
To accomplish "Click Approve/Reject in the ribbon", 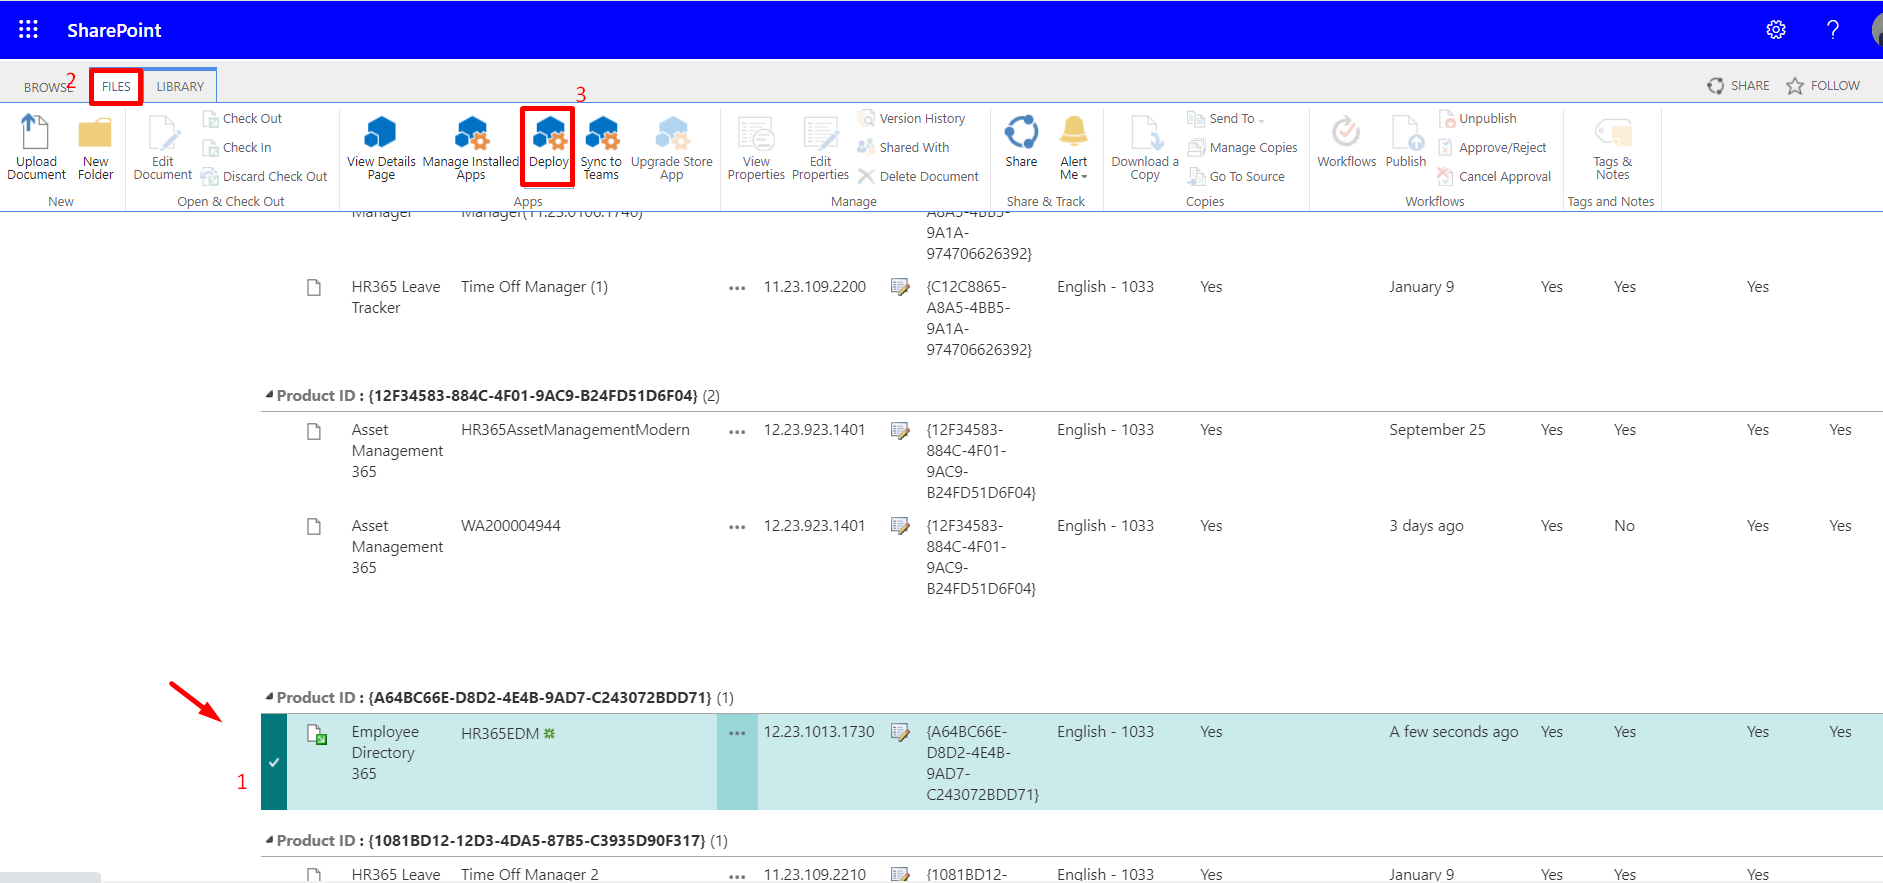I will [1492, 147].
